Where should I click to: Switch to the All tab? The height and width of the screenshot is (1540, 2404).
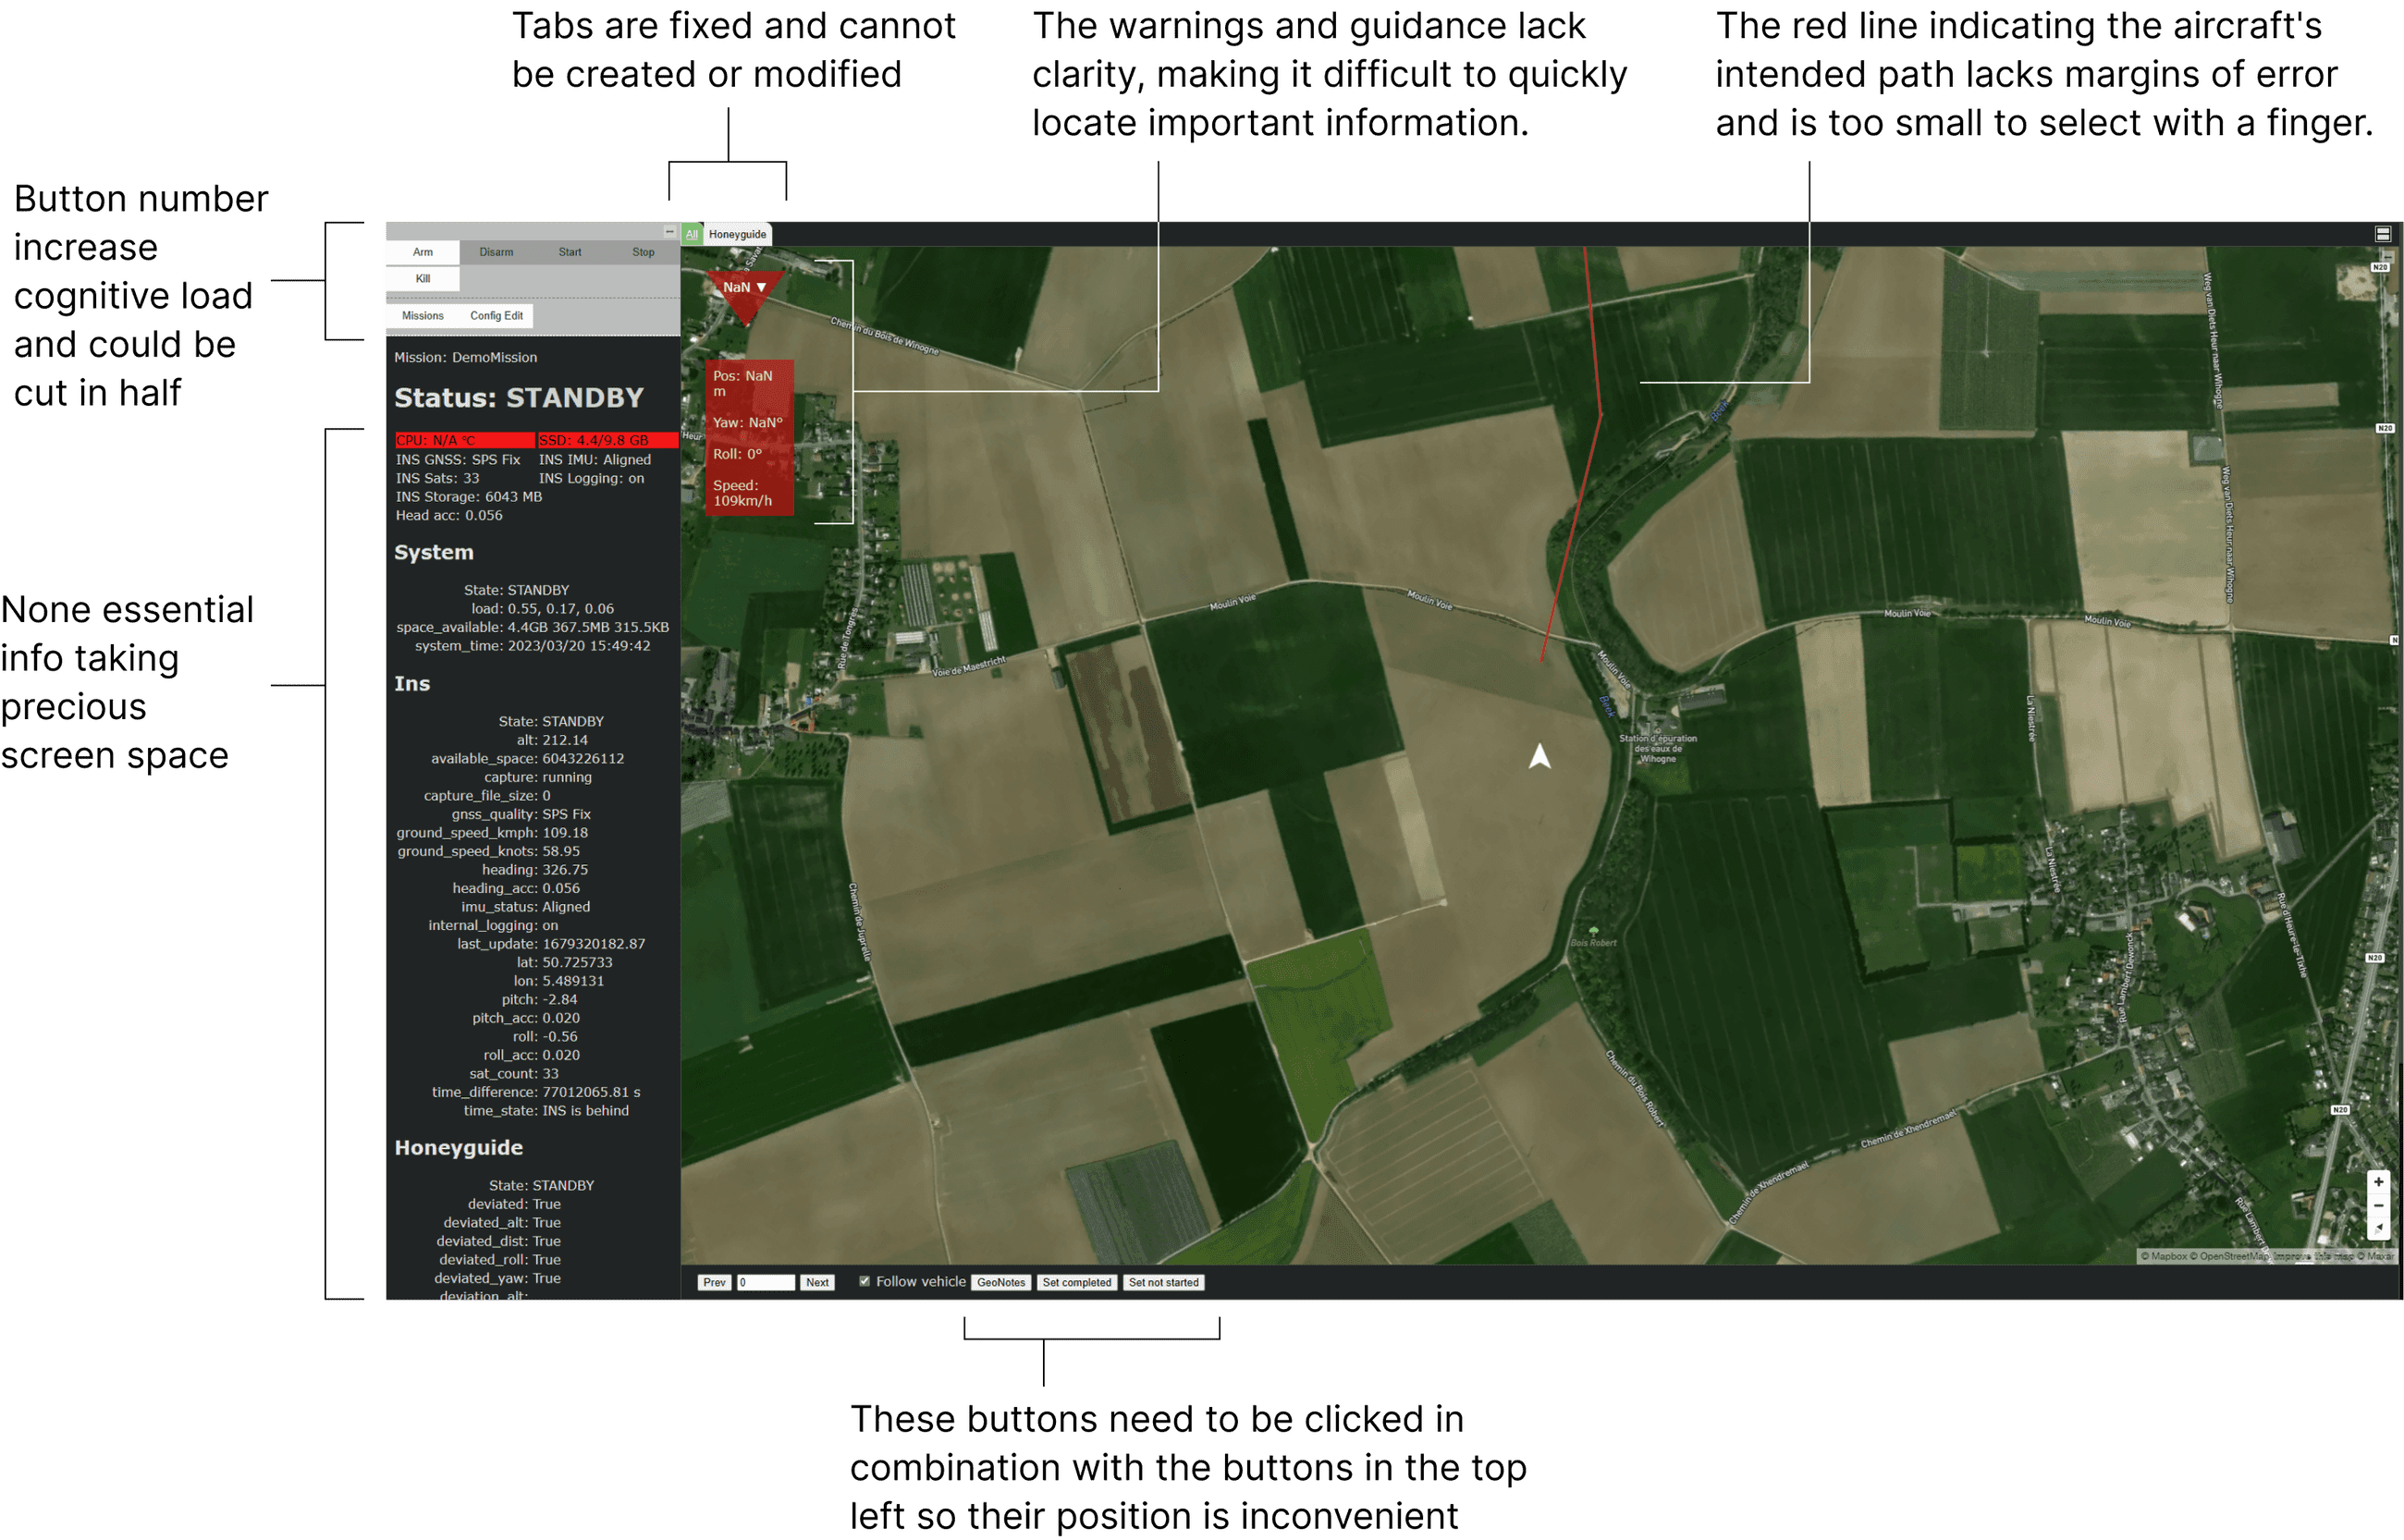[691, 234]
